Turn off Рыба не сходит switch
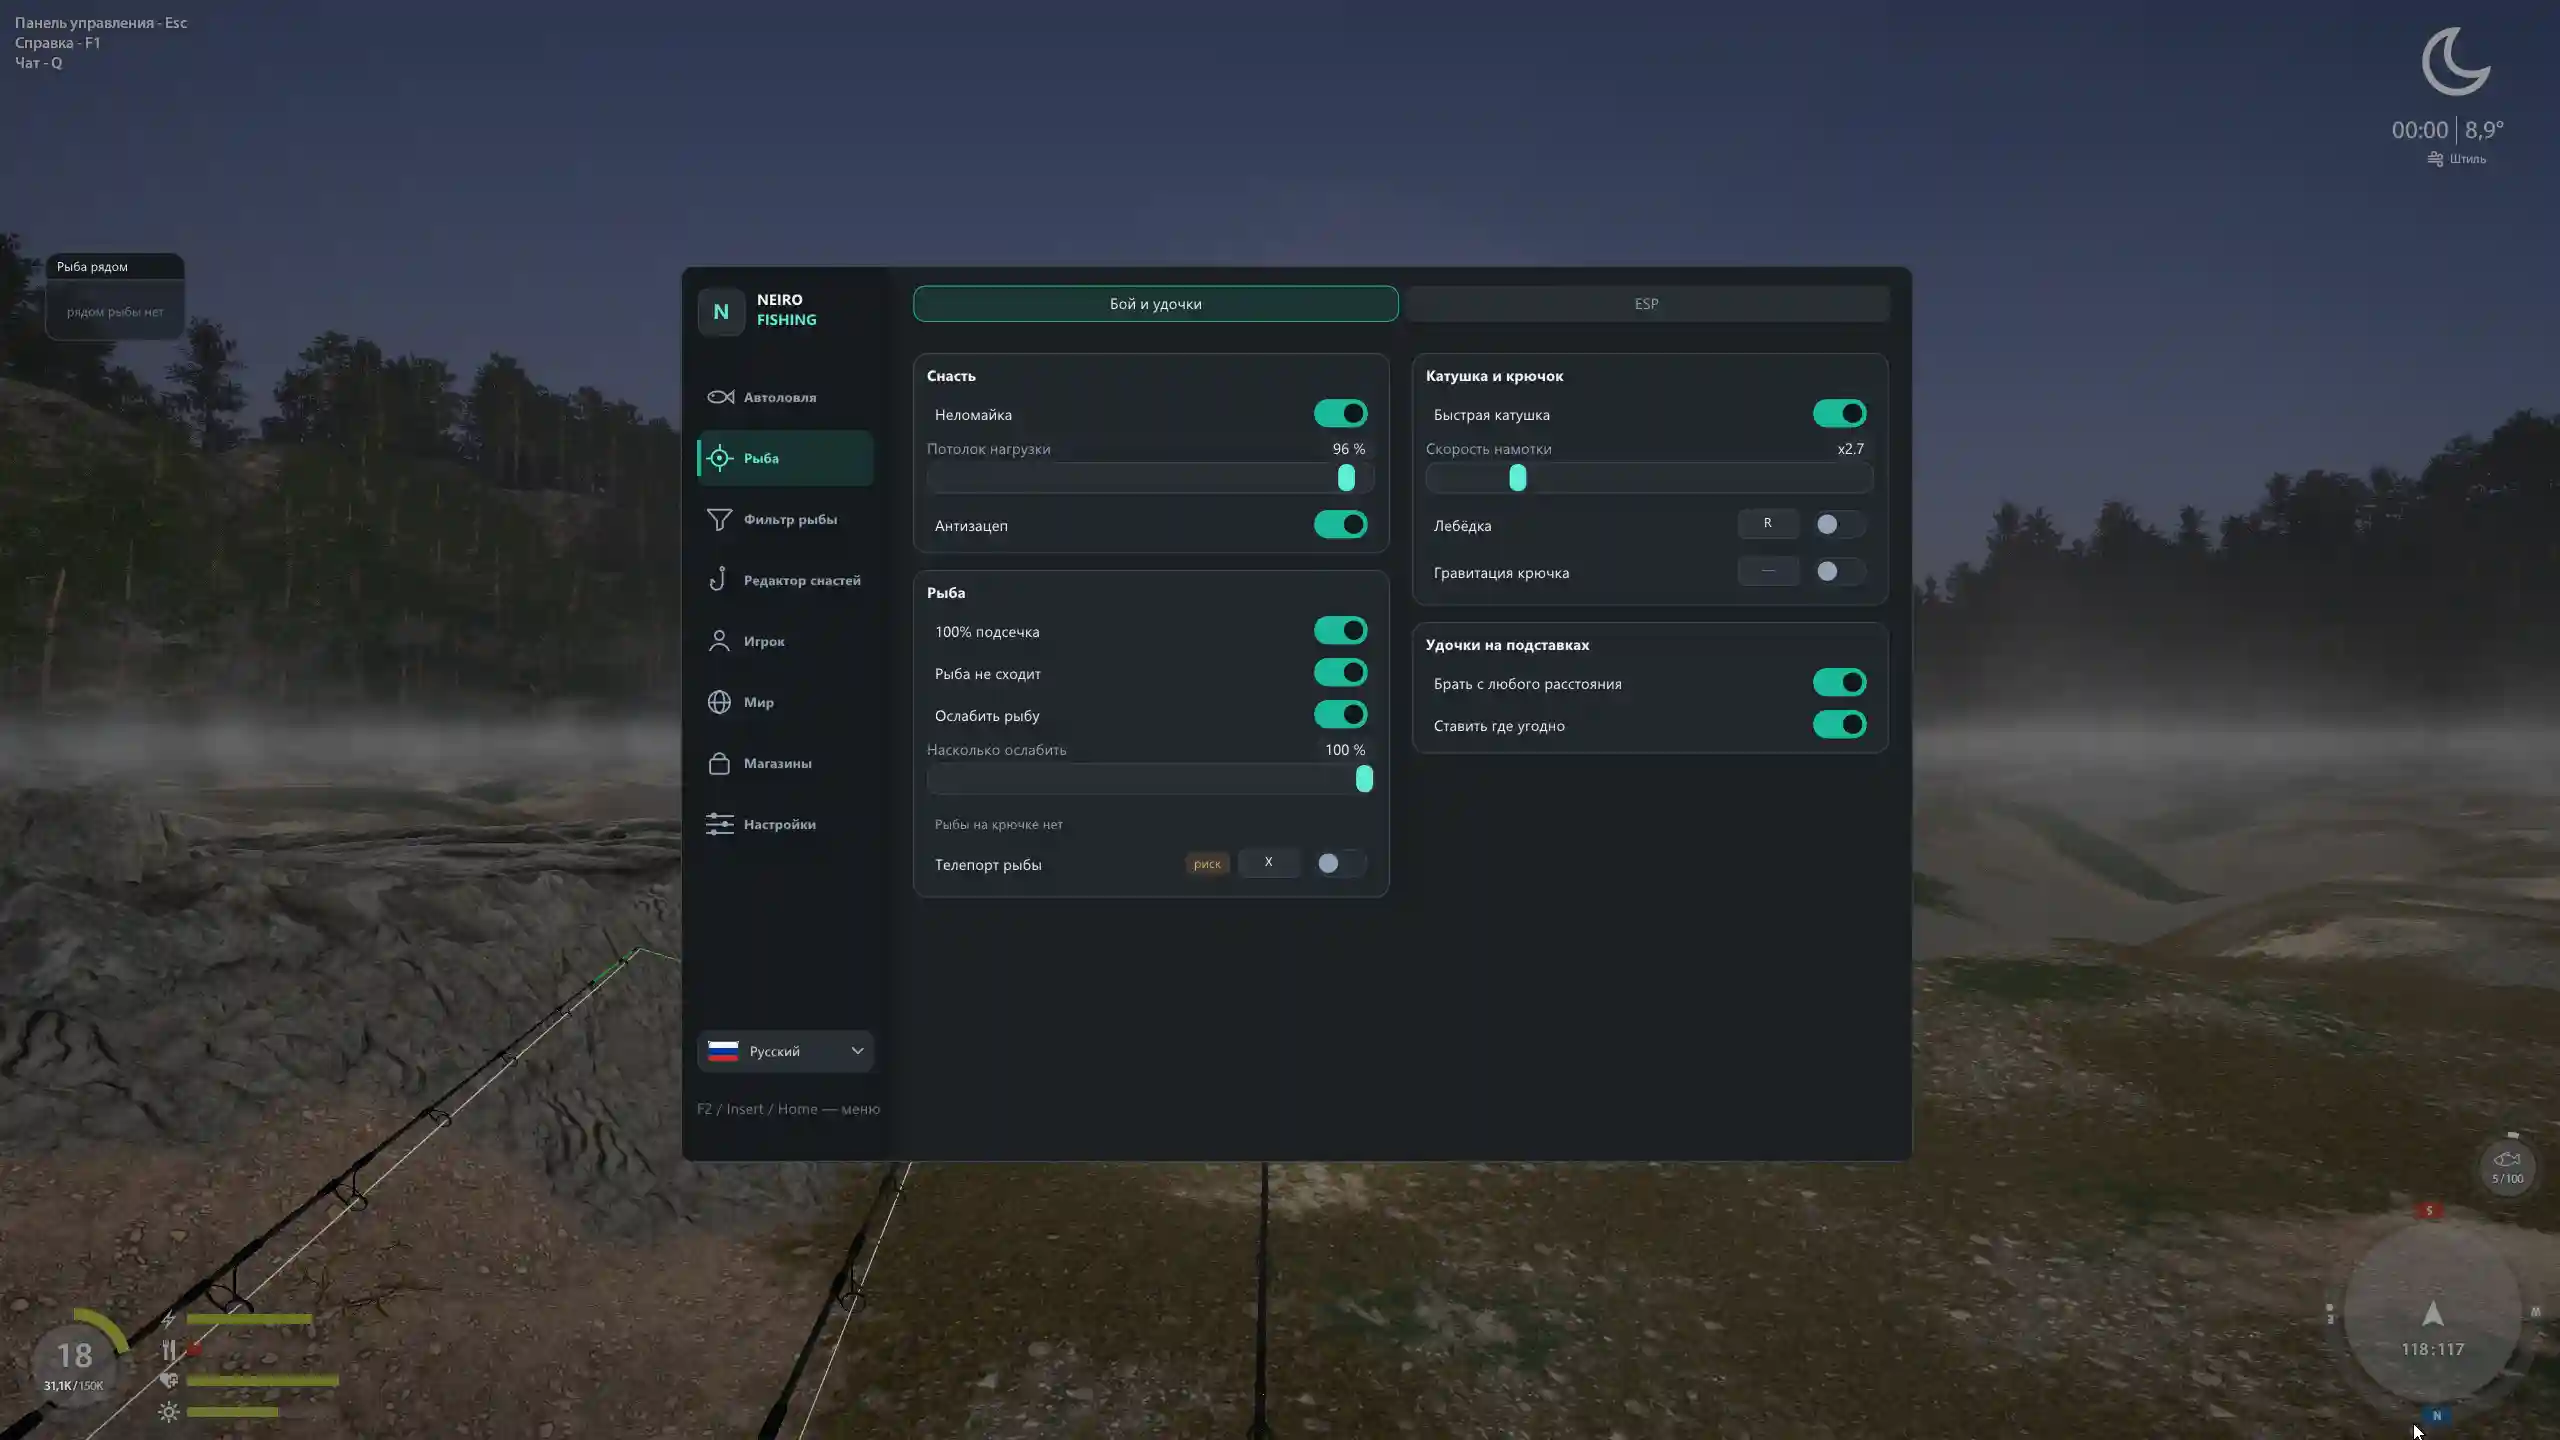The width and height of the screenshot is (2560, 1440). [1341, 673]
